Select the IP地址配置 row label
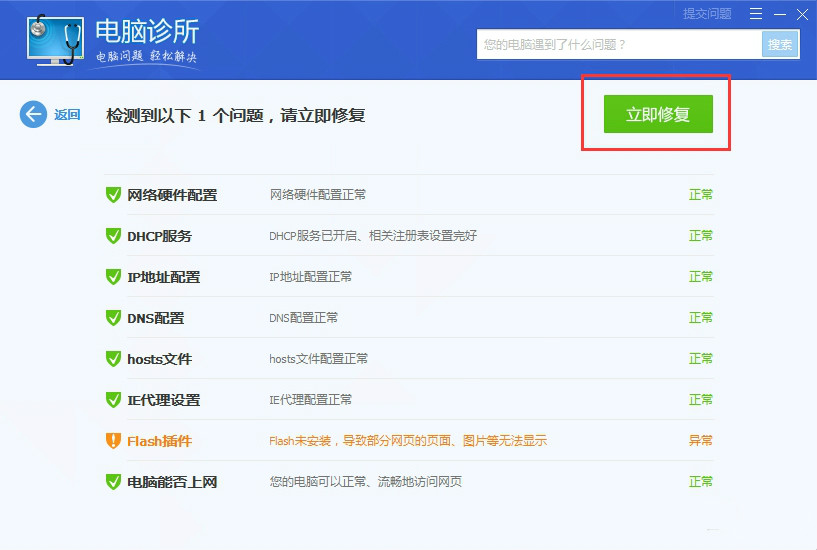 pos(164,277)
